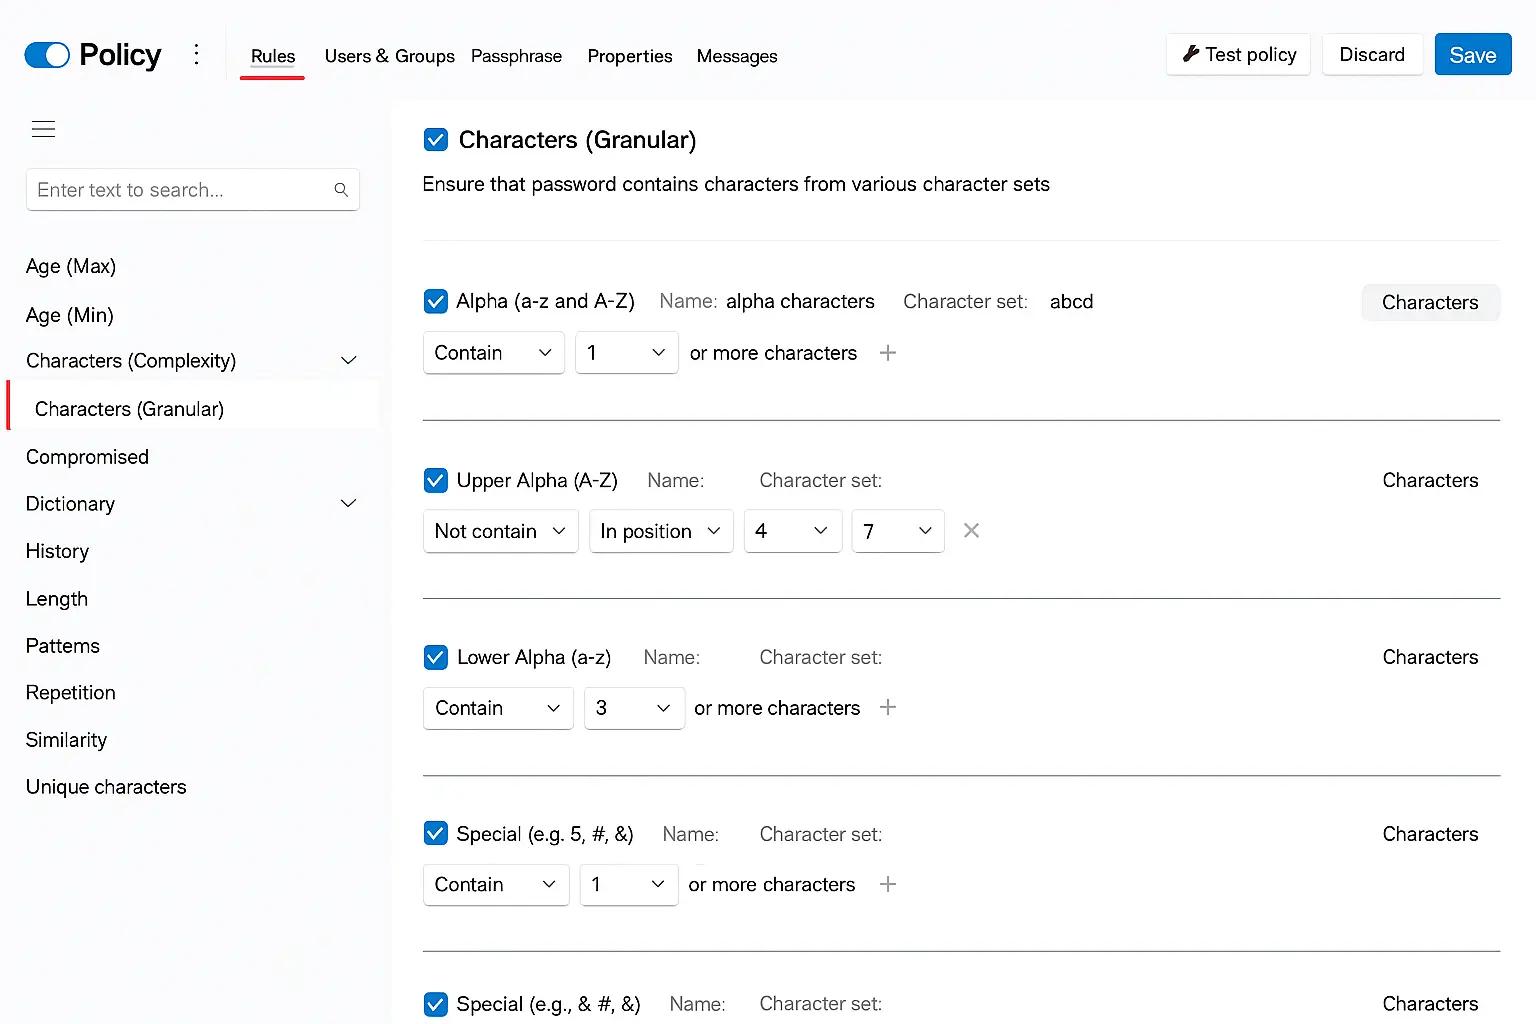Add another Lower Alpha rule with plus
This screenshot has height=1024, width=1536.
(887, 708)
